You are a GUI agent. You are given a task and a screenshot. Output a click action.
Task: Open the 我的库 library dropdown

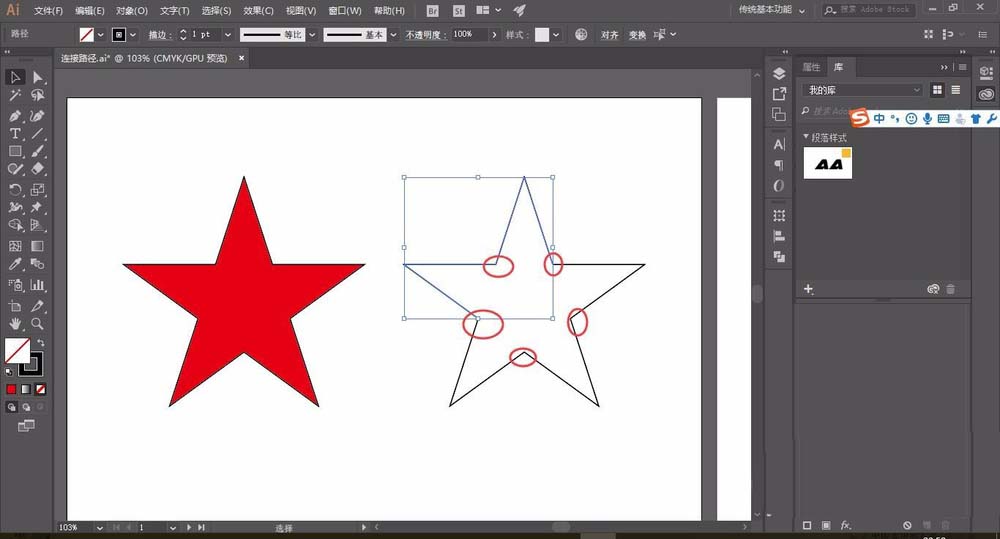click(x=862, y=90)
